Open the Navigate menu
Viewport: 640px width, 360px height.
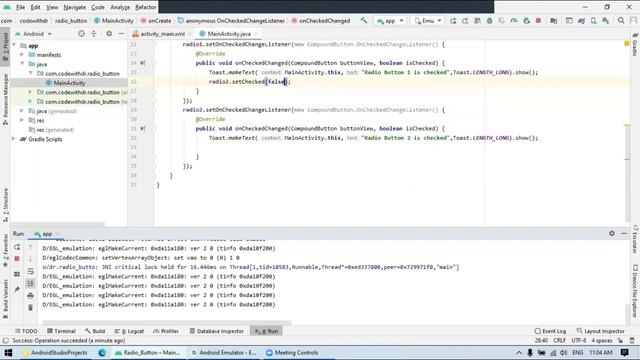74,7
